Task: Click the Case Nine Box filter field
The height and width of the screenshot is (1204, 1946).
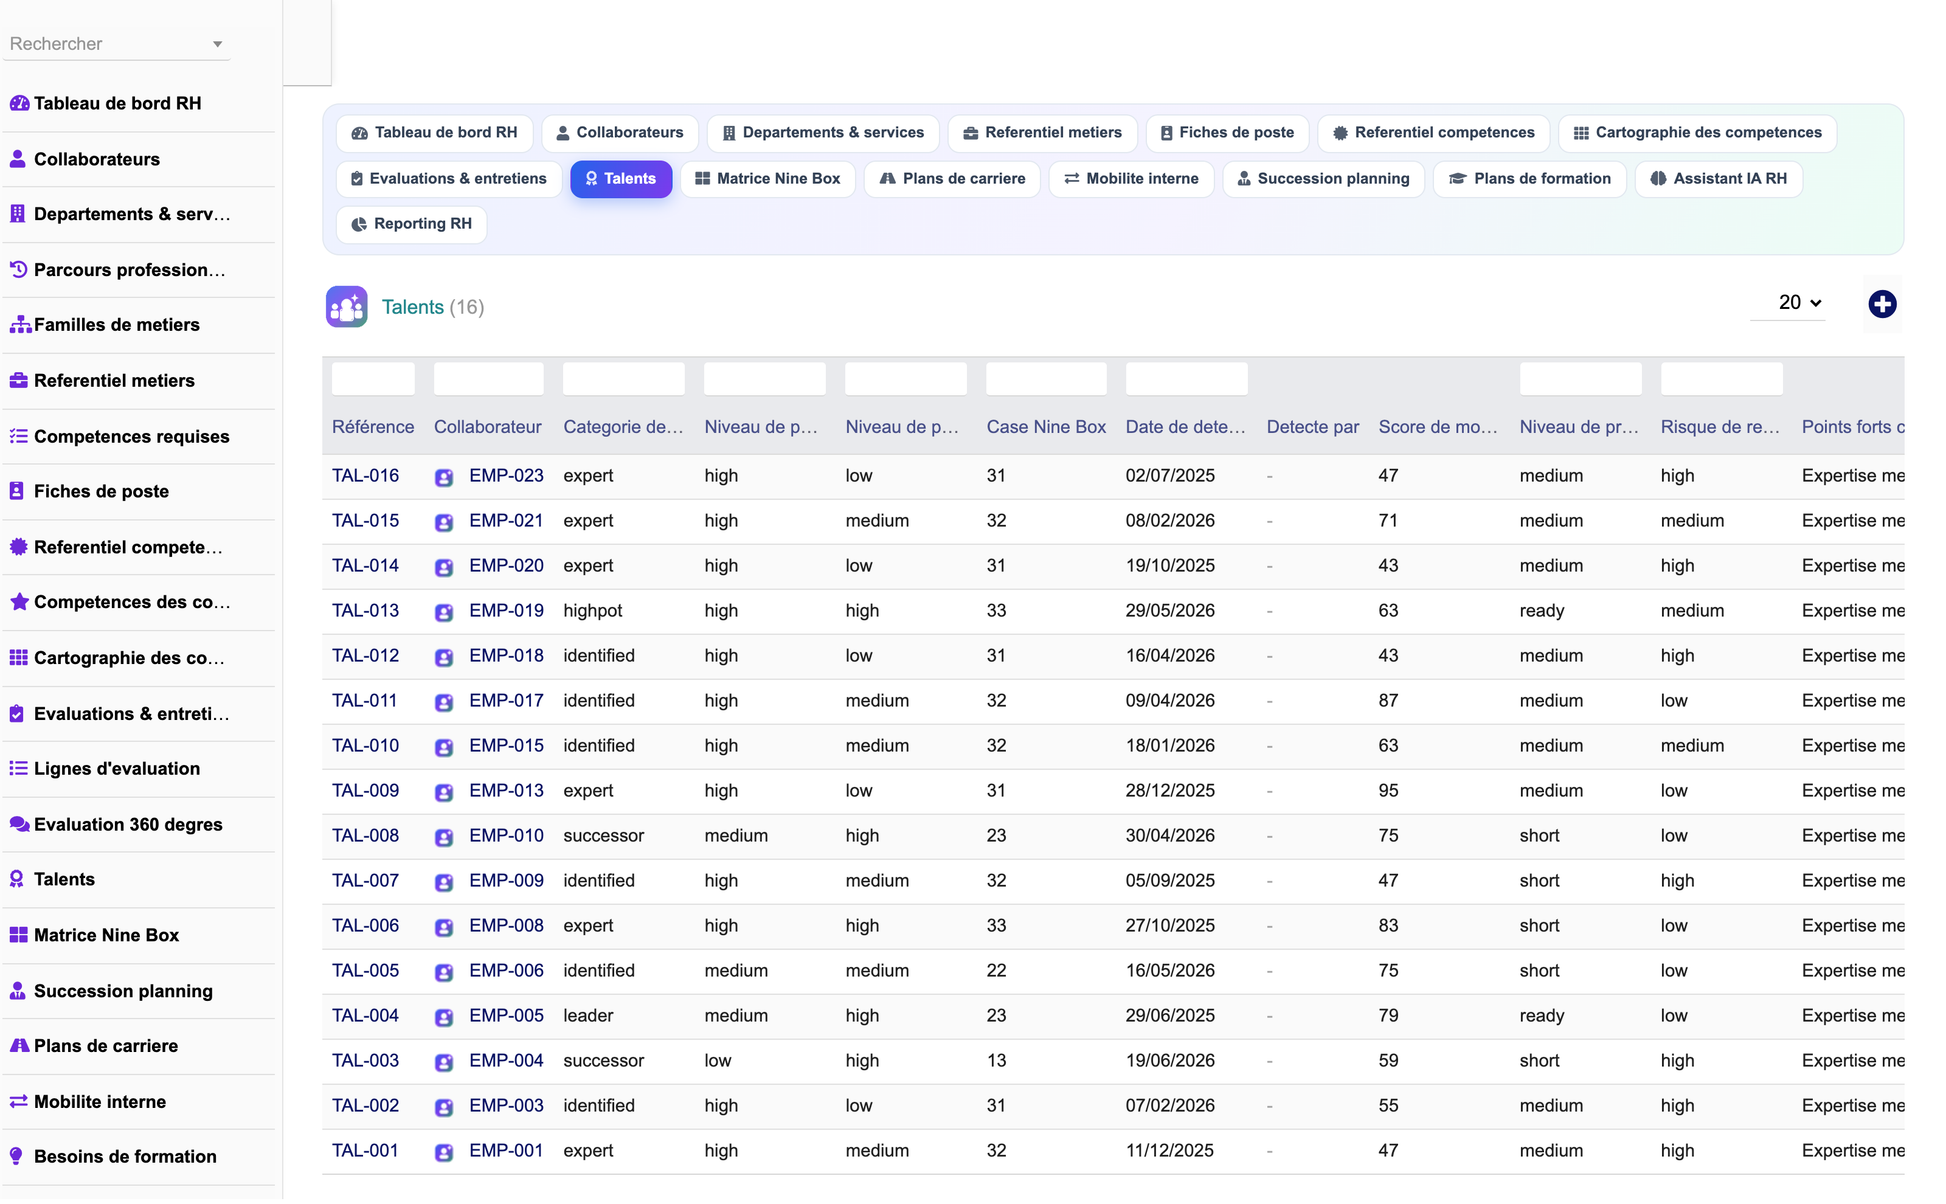Action: (x=1046, y=379)
